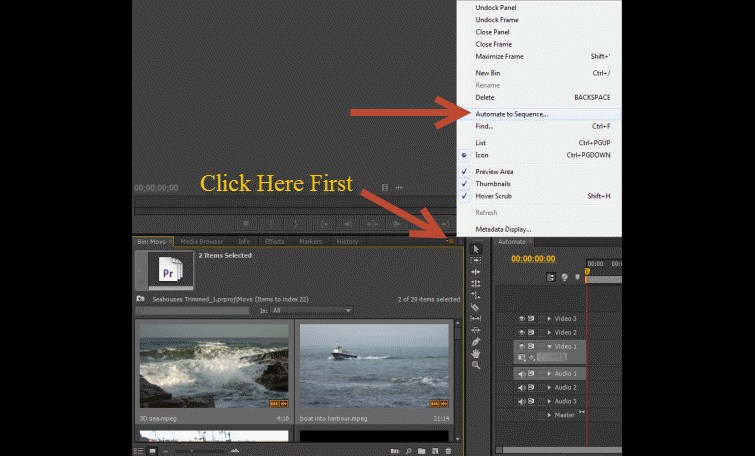Expand the Video 2 track
Image resolution: width=755 pixels, height=456 pixels.
point(549,332)
